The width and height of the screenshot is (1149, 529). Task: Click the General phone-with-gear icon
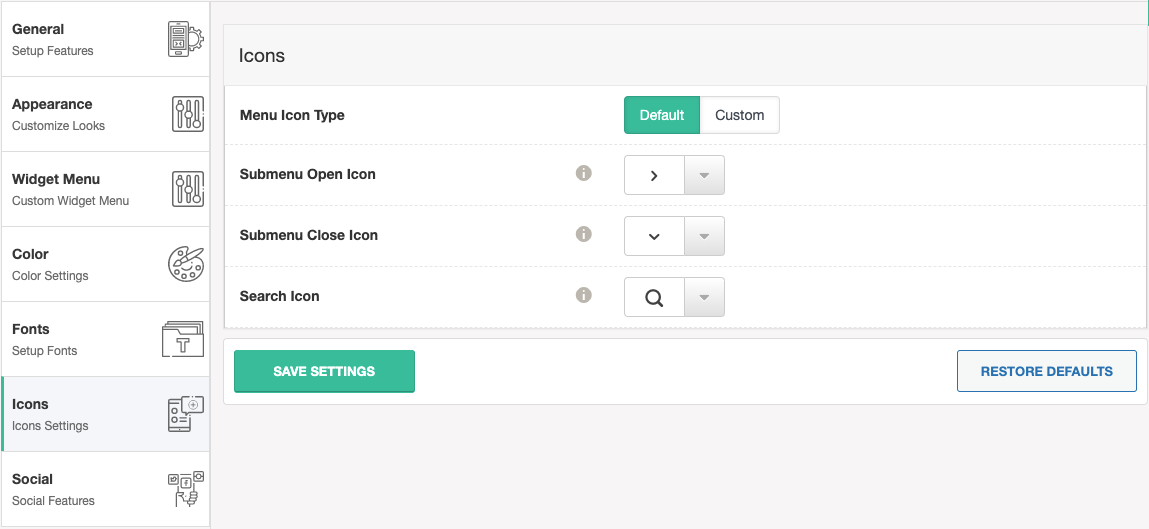pos(186,39)
